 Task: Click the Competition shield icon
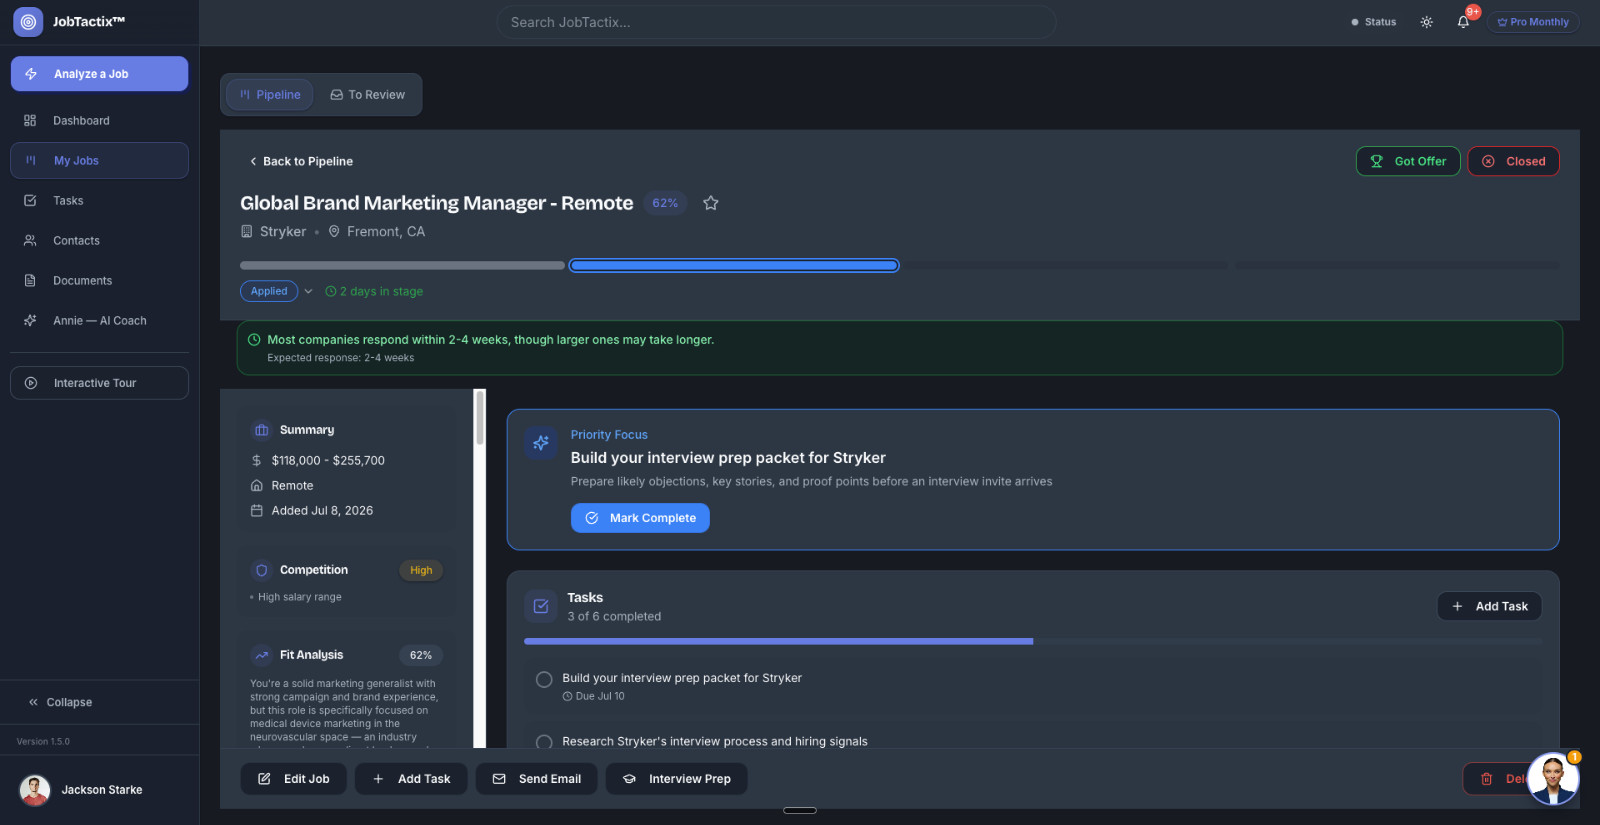click(x=262, y=570)
